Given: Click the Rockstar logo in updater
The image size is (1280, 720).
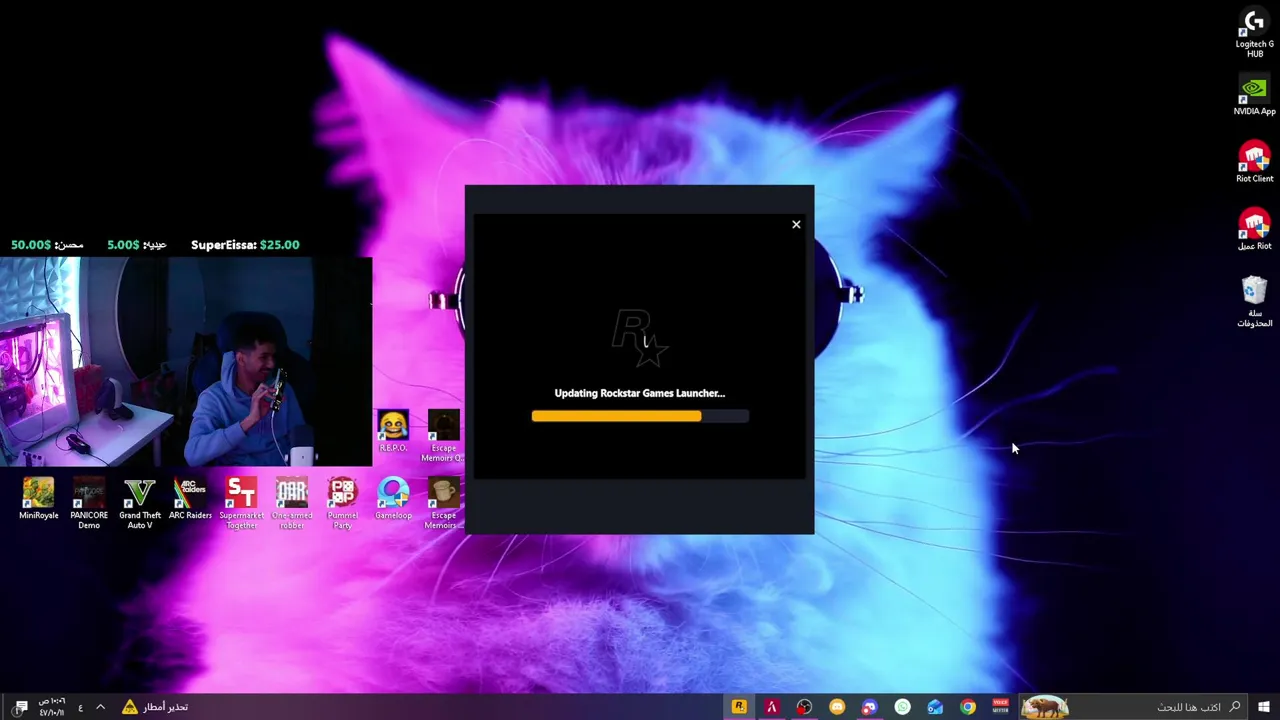Looking at the screenshot, I should pos(640,338).
